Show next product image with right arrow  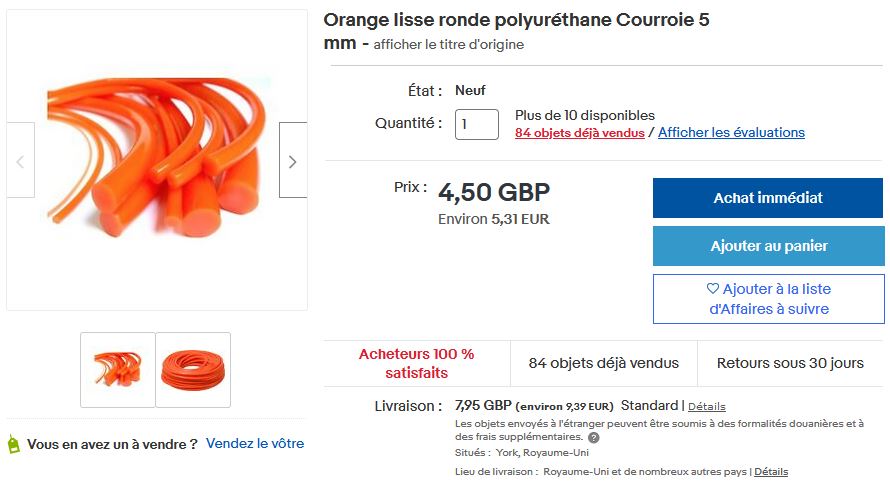293,160
